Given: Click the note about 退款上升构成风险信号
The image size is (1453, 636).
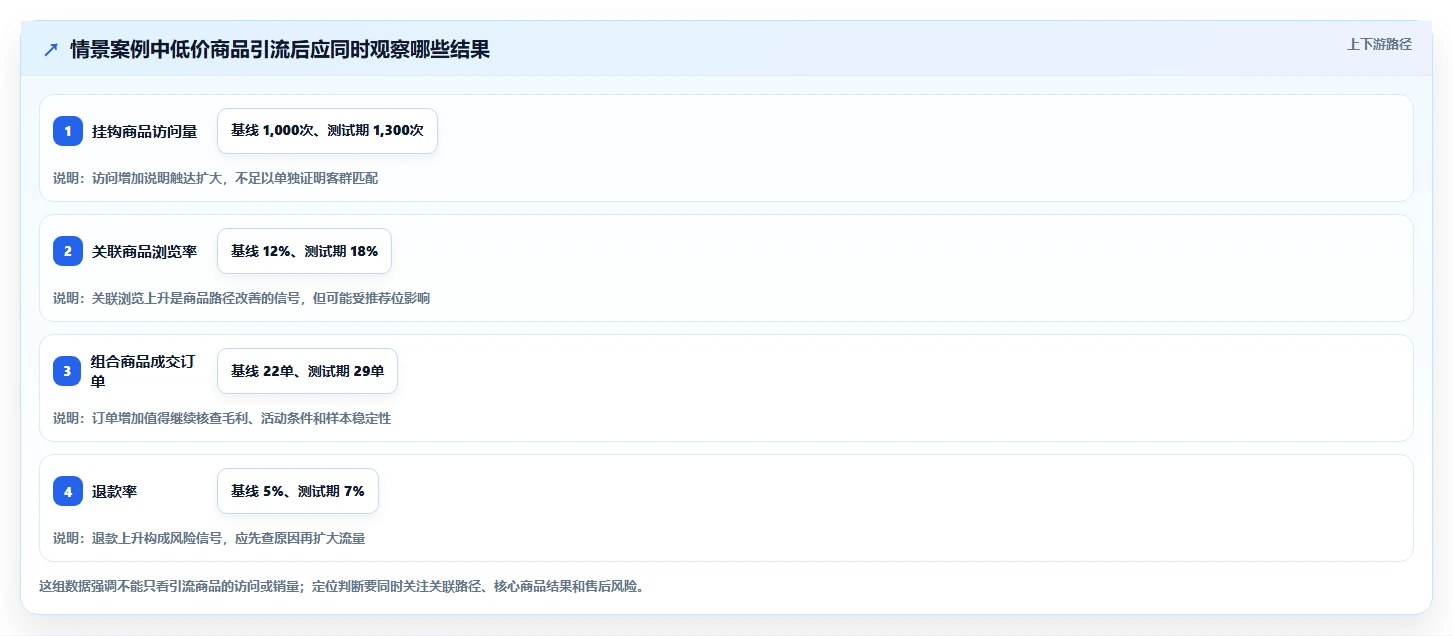Looking at the screenshot, I should [209, 538].
